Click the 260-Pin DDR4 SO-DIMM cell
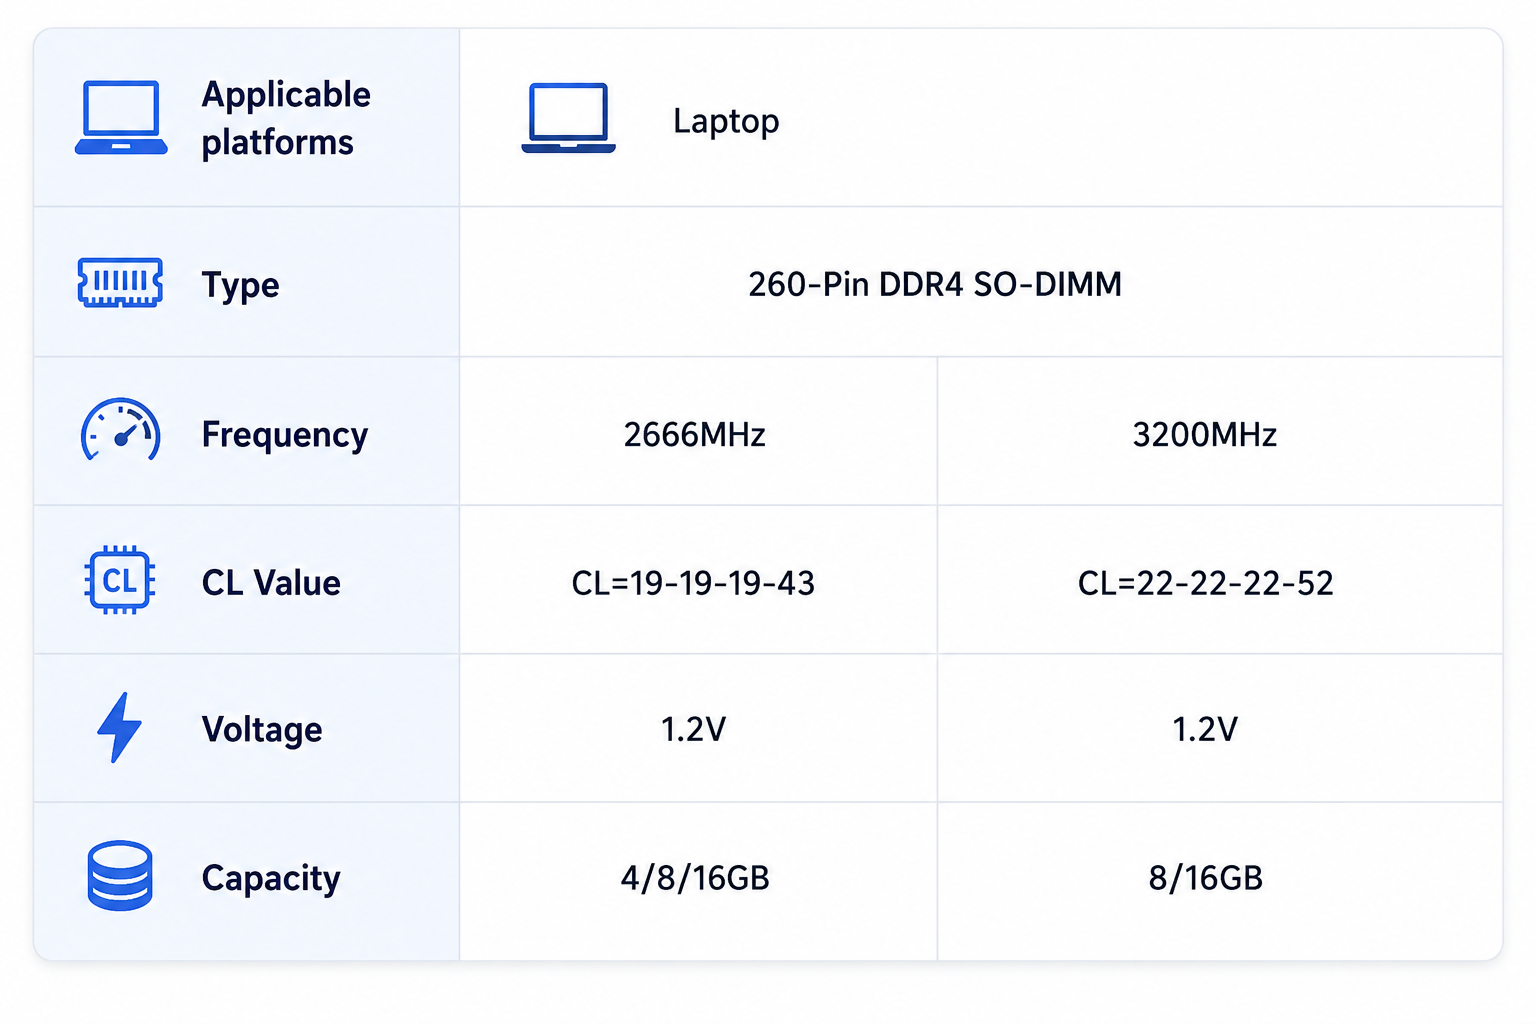 click(935, 284)
